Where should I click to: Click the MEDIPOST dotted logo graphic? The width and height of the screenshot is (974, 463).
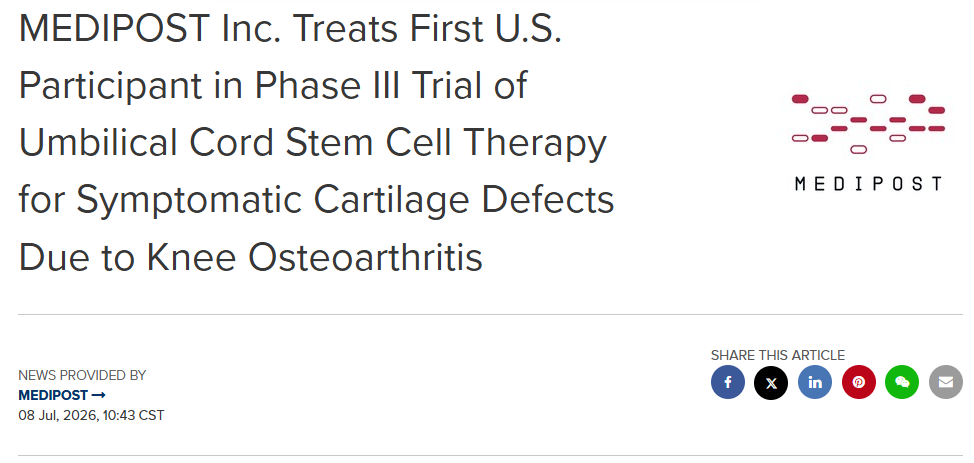pos(868,124)
